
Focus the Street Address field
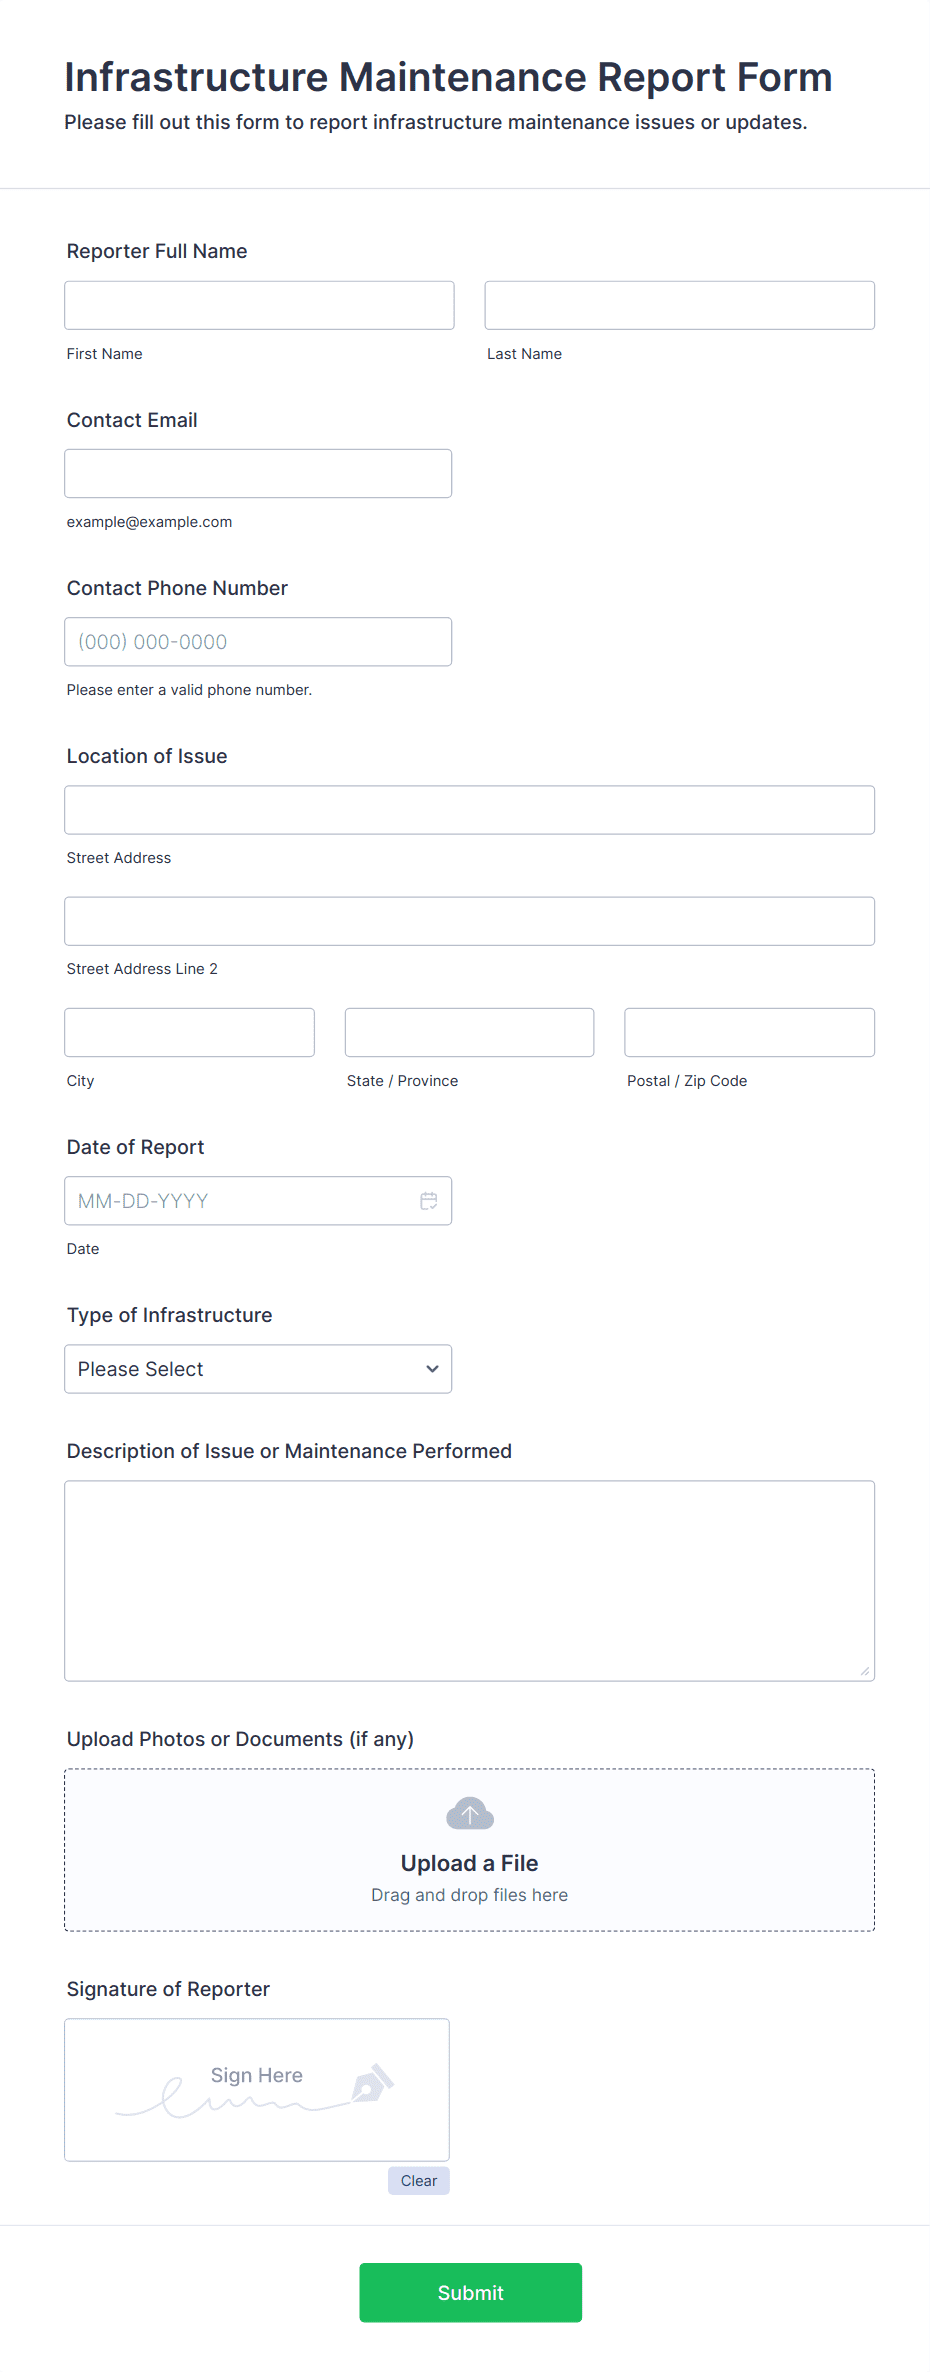point(469,810)
